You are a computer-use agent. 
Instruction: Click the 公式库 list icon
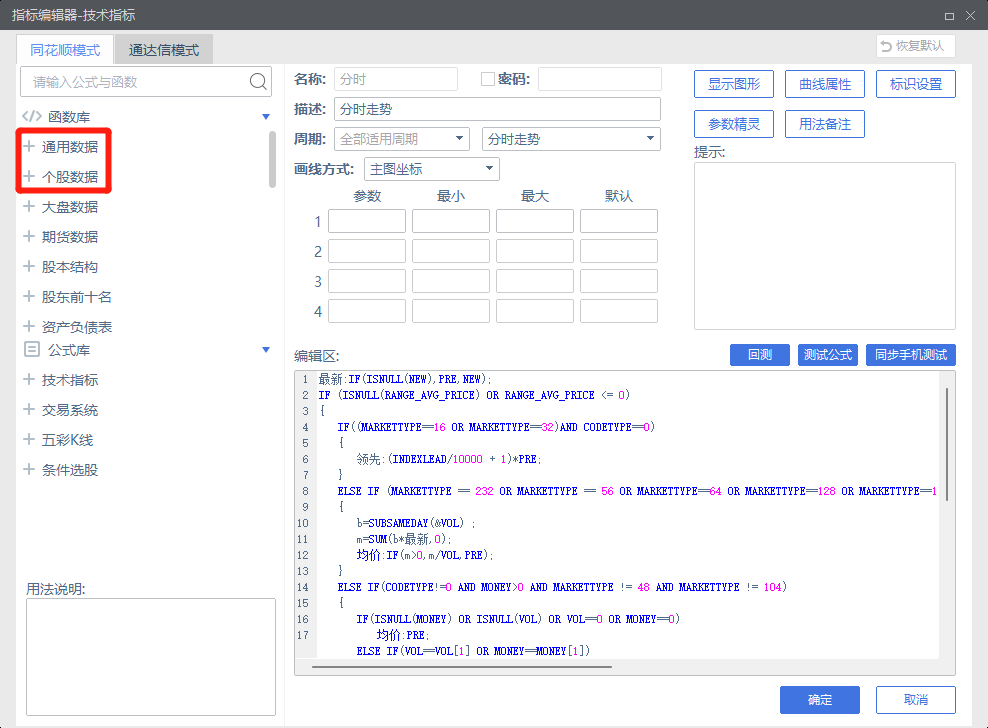32,350
